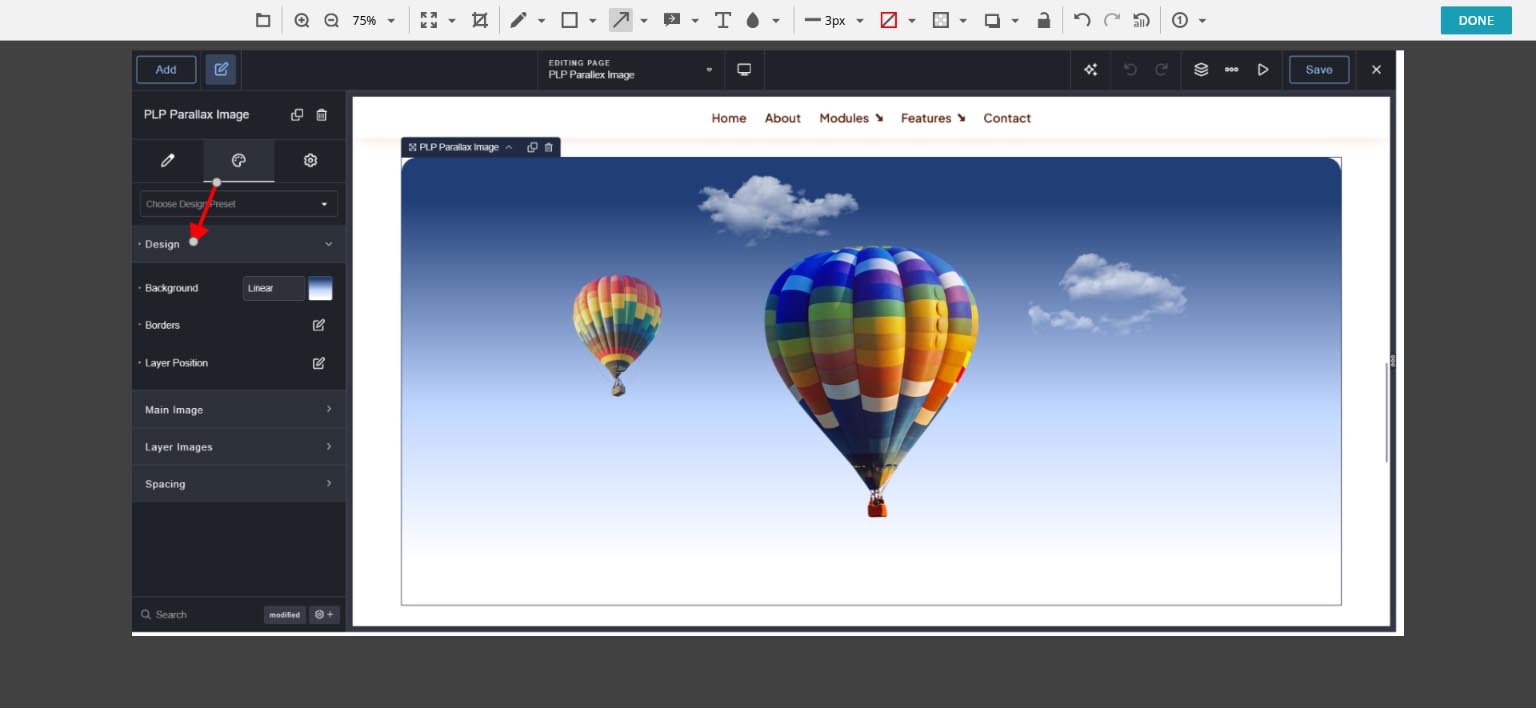Click the DONE button
This screenshot has width=1536, height=708.
1476,20
